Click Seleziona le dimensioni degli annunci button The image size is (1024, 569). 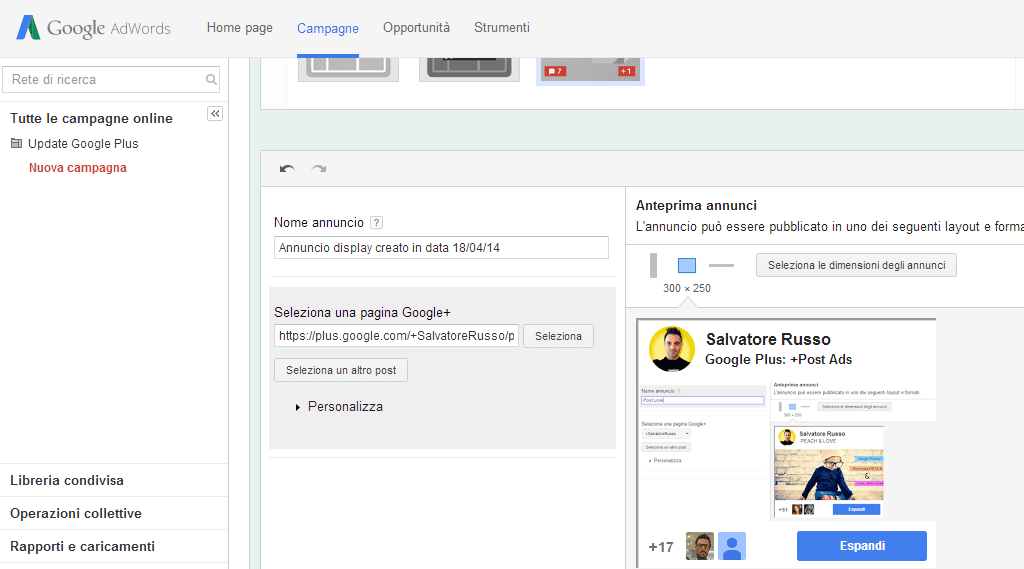click(856, 265)
